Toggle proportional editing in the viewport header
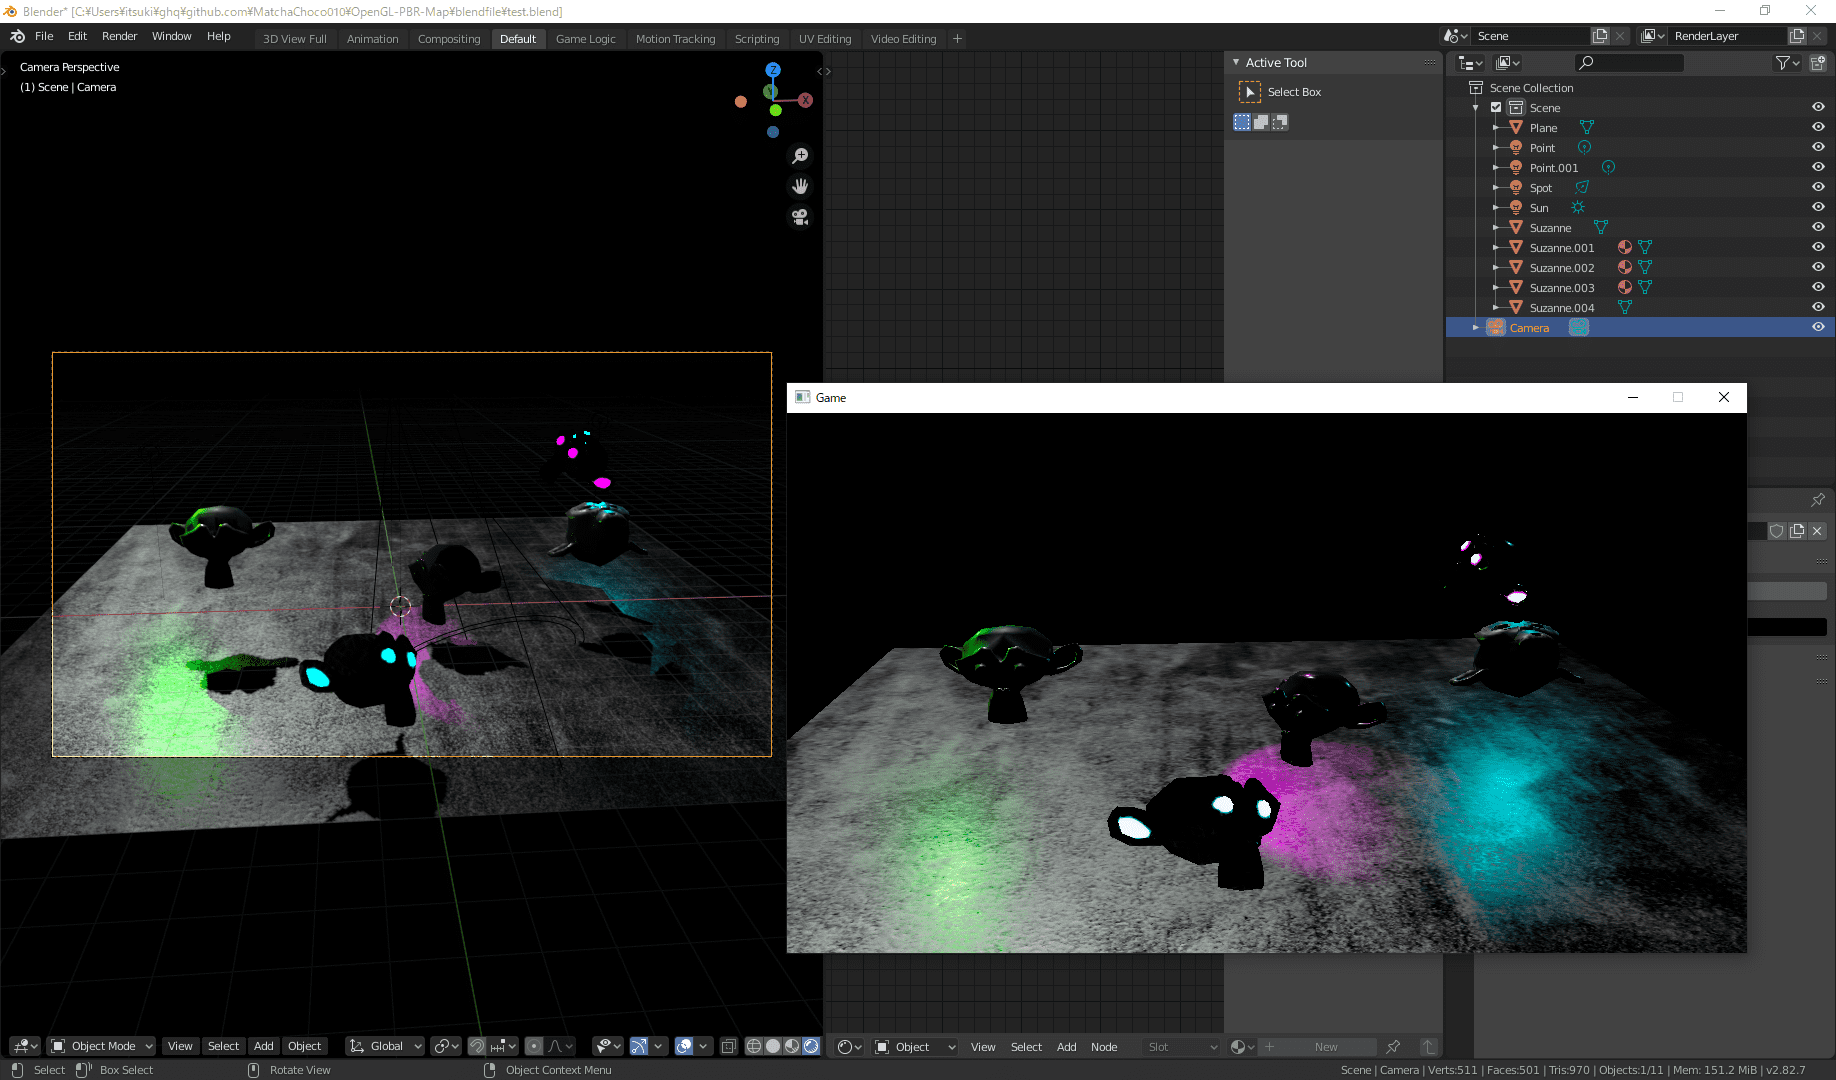The image size is (1836, 1080). coord(534,1046)
